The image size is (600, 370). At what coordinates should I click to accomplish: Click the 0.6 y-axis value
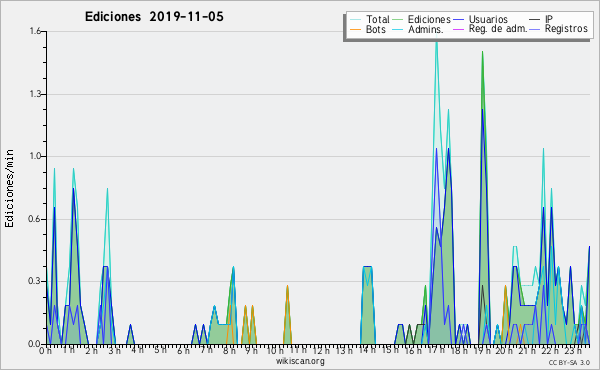35,219
